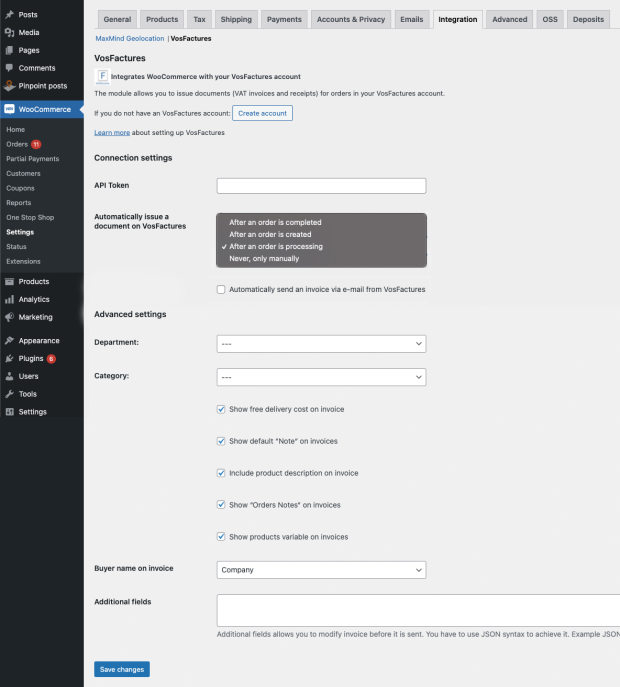Switch to the Advanced tab
Screen dimensions: 620x687
(510, 19)
